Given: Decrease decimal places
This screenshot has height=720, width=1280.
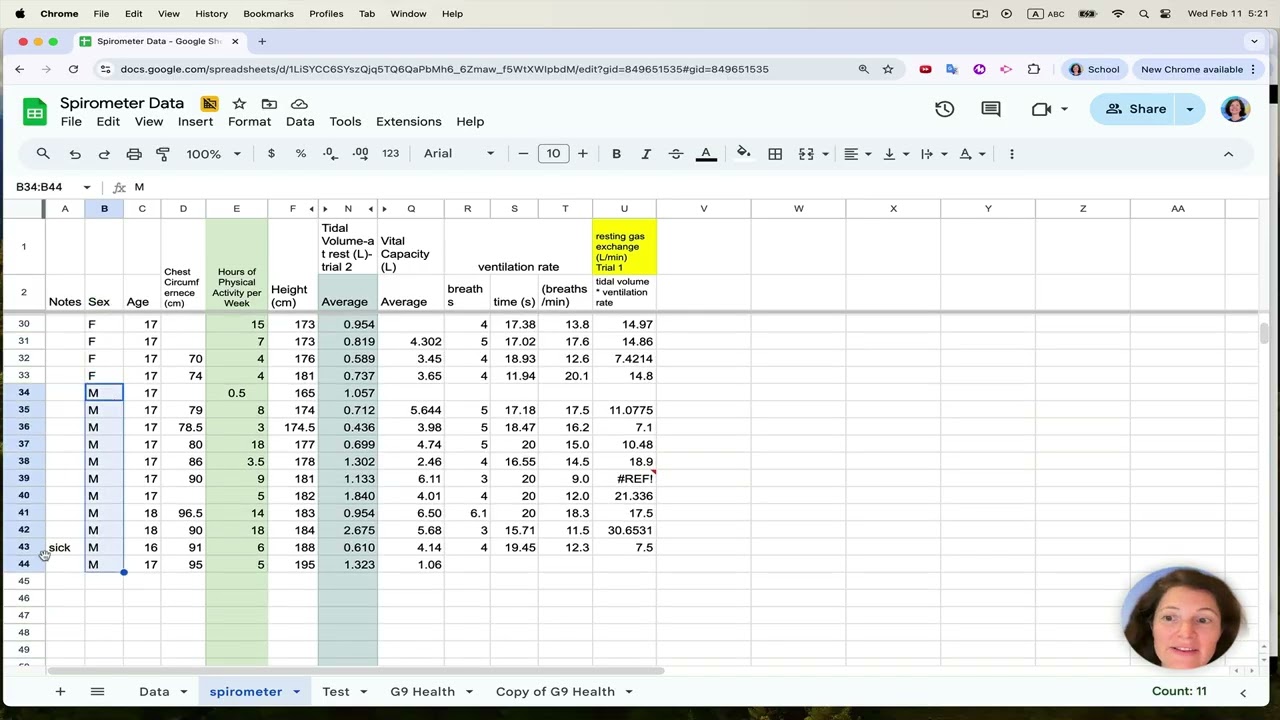Looking at the screenshot, I should tap(330, 154).
